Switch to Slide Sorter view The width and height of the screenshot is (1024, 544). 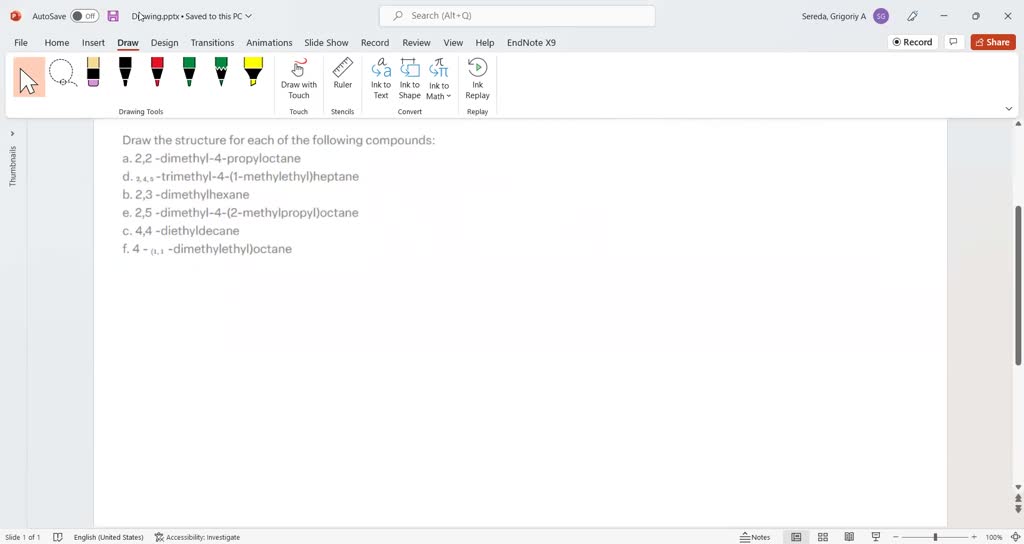click(x=823, y=537)
